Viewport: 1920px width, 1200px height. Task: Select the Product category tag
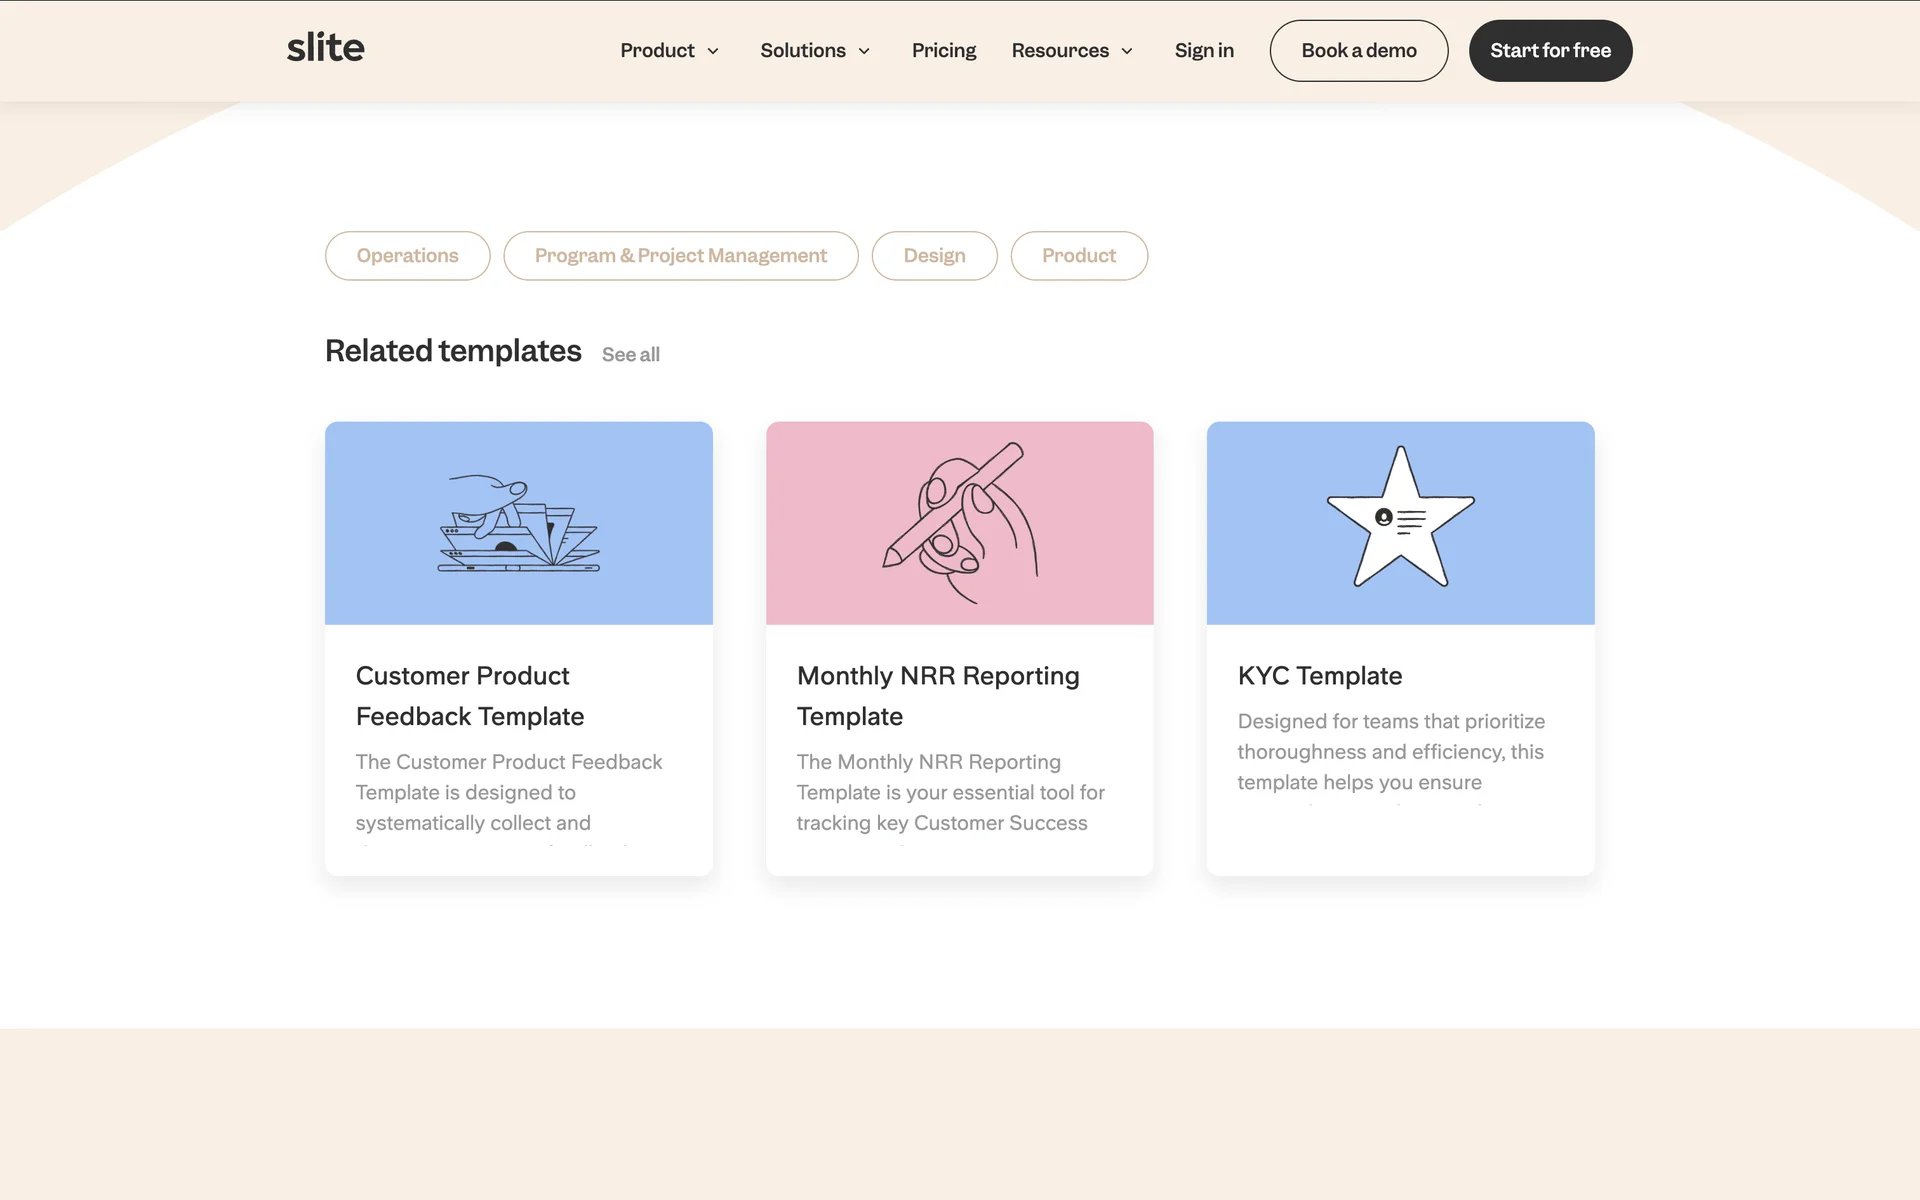[x=1078, y=256]
